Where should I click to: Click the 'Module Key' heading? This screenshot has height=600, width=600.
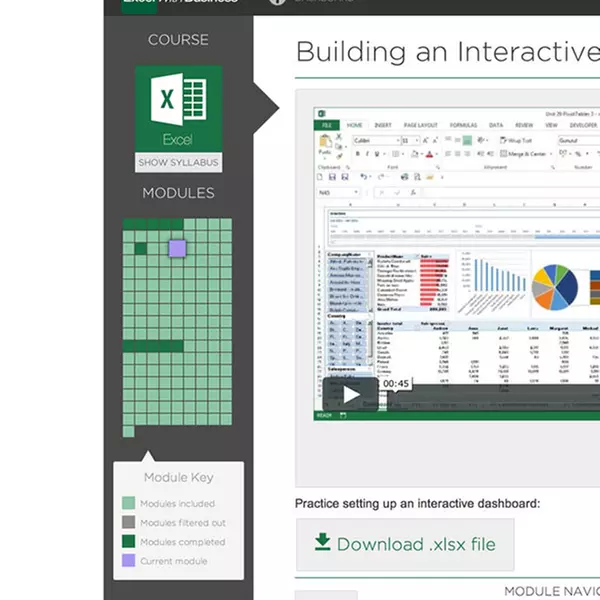[x=179, y=478]
